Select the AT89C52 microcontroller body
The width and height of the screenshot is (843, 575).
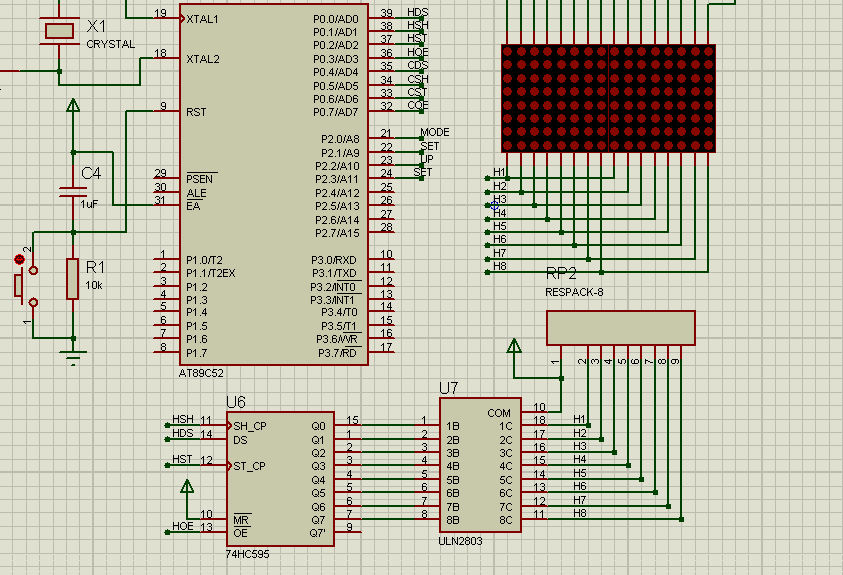click(x=274, y=184)
